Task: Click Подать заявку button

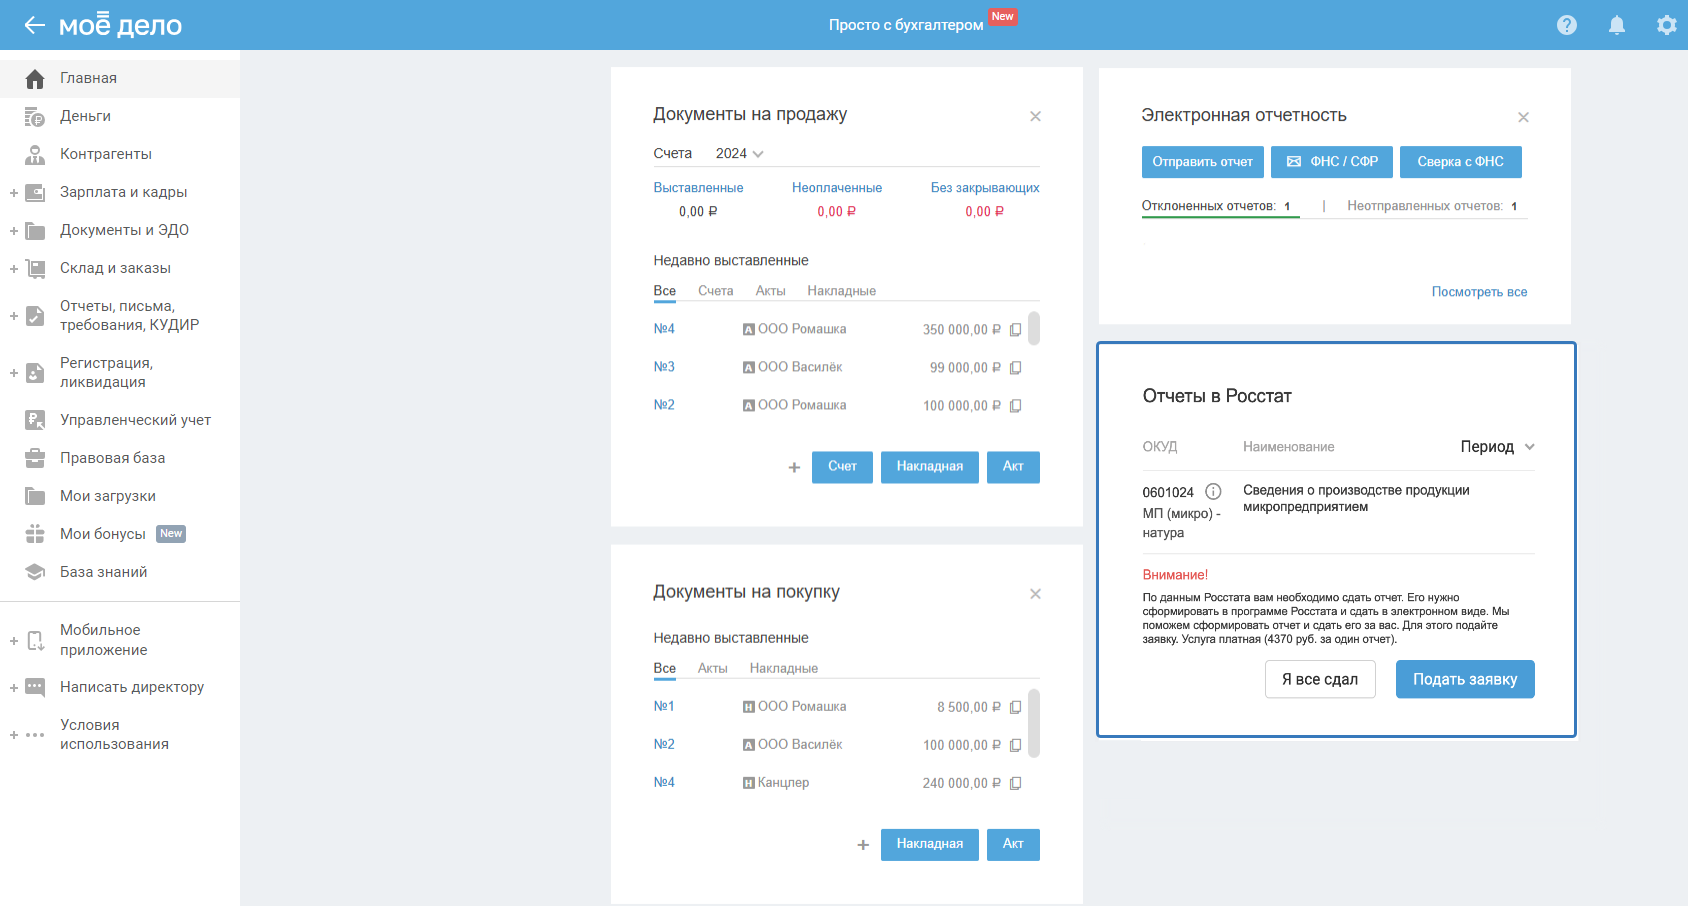Action: (x=1465, y=680)
